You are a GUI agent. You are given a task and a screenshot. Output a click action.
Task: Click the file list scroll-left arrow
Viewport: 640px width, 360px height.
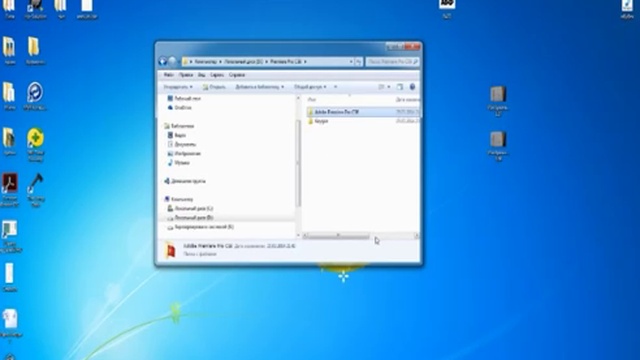(305, 236)
